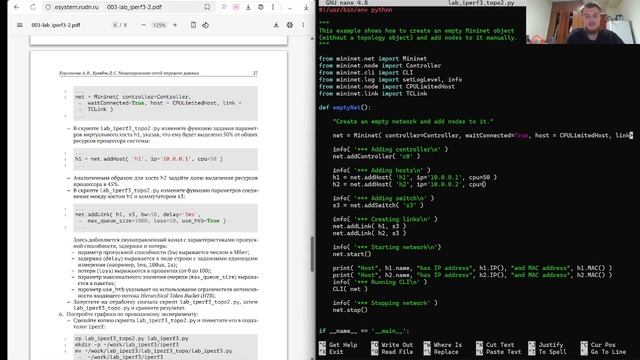Click the PDF page number field
This screenshot has height=360, width=640.
click(116, 25)
